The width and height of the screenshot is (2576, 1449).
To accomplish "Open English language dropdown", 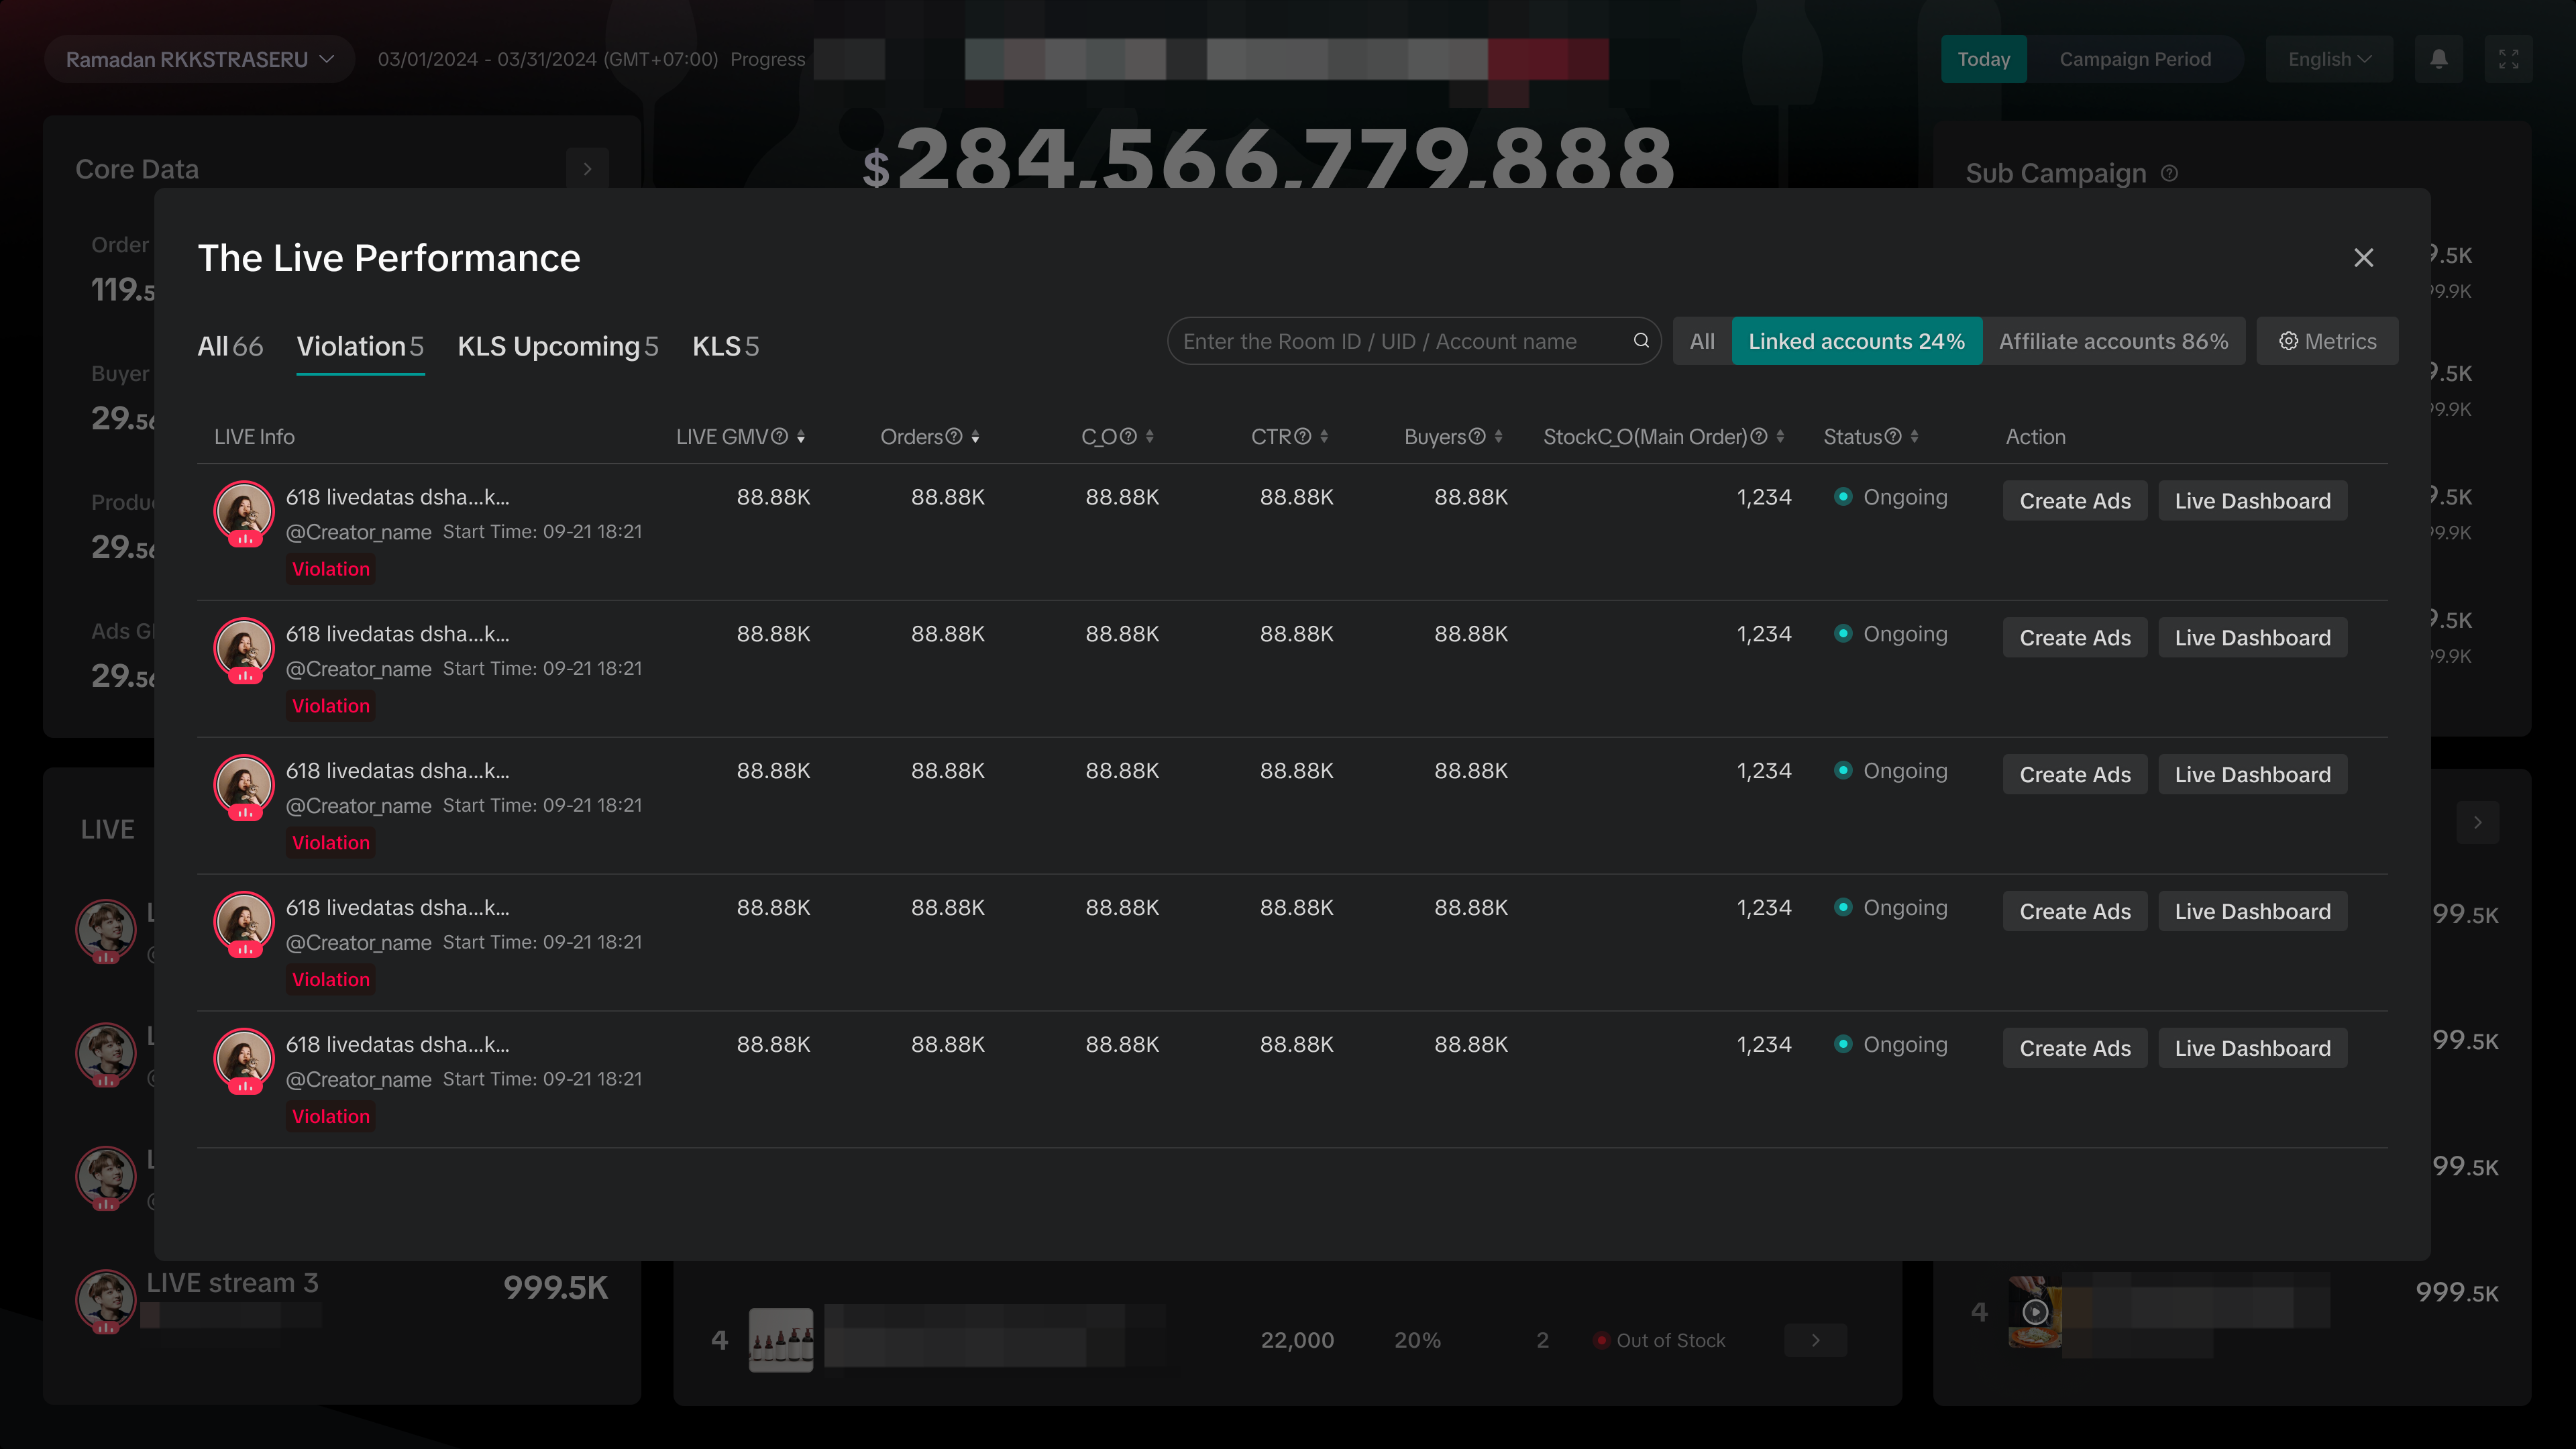I will click(x=2329, y=59).
